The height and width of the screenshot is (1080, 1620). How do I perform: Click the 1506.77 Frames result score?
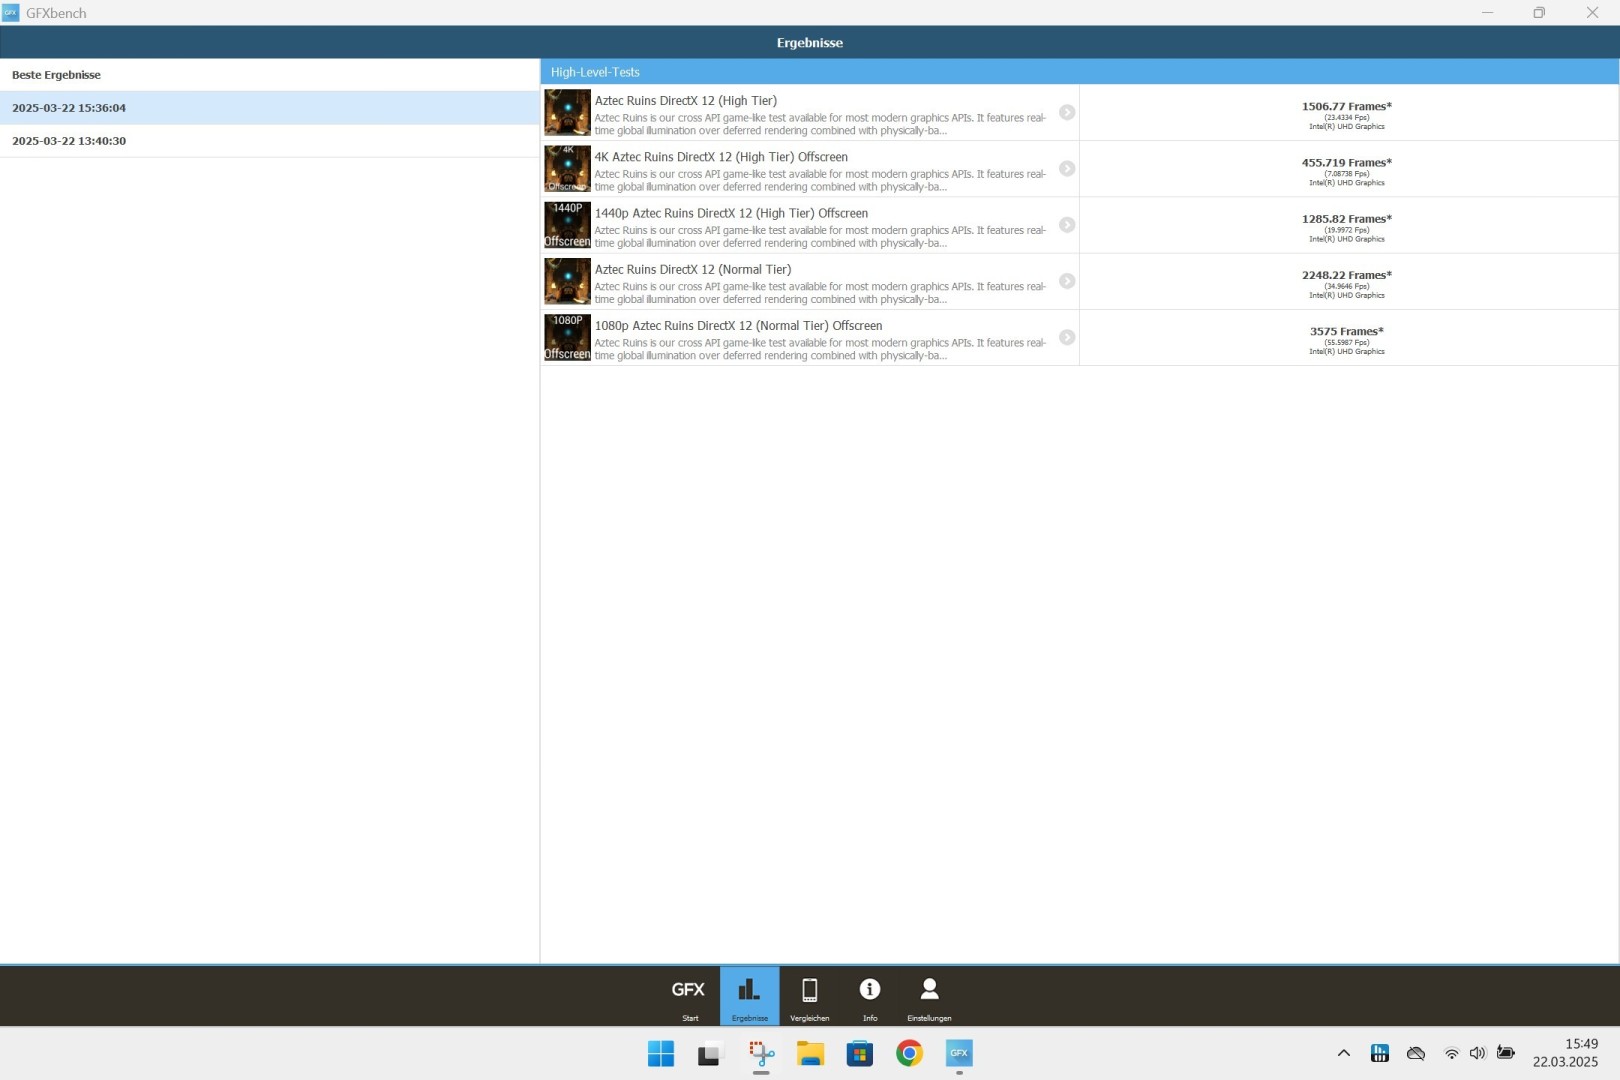[1346, 107]
